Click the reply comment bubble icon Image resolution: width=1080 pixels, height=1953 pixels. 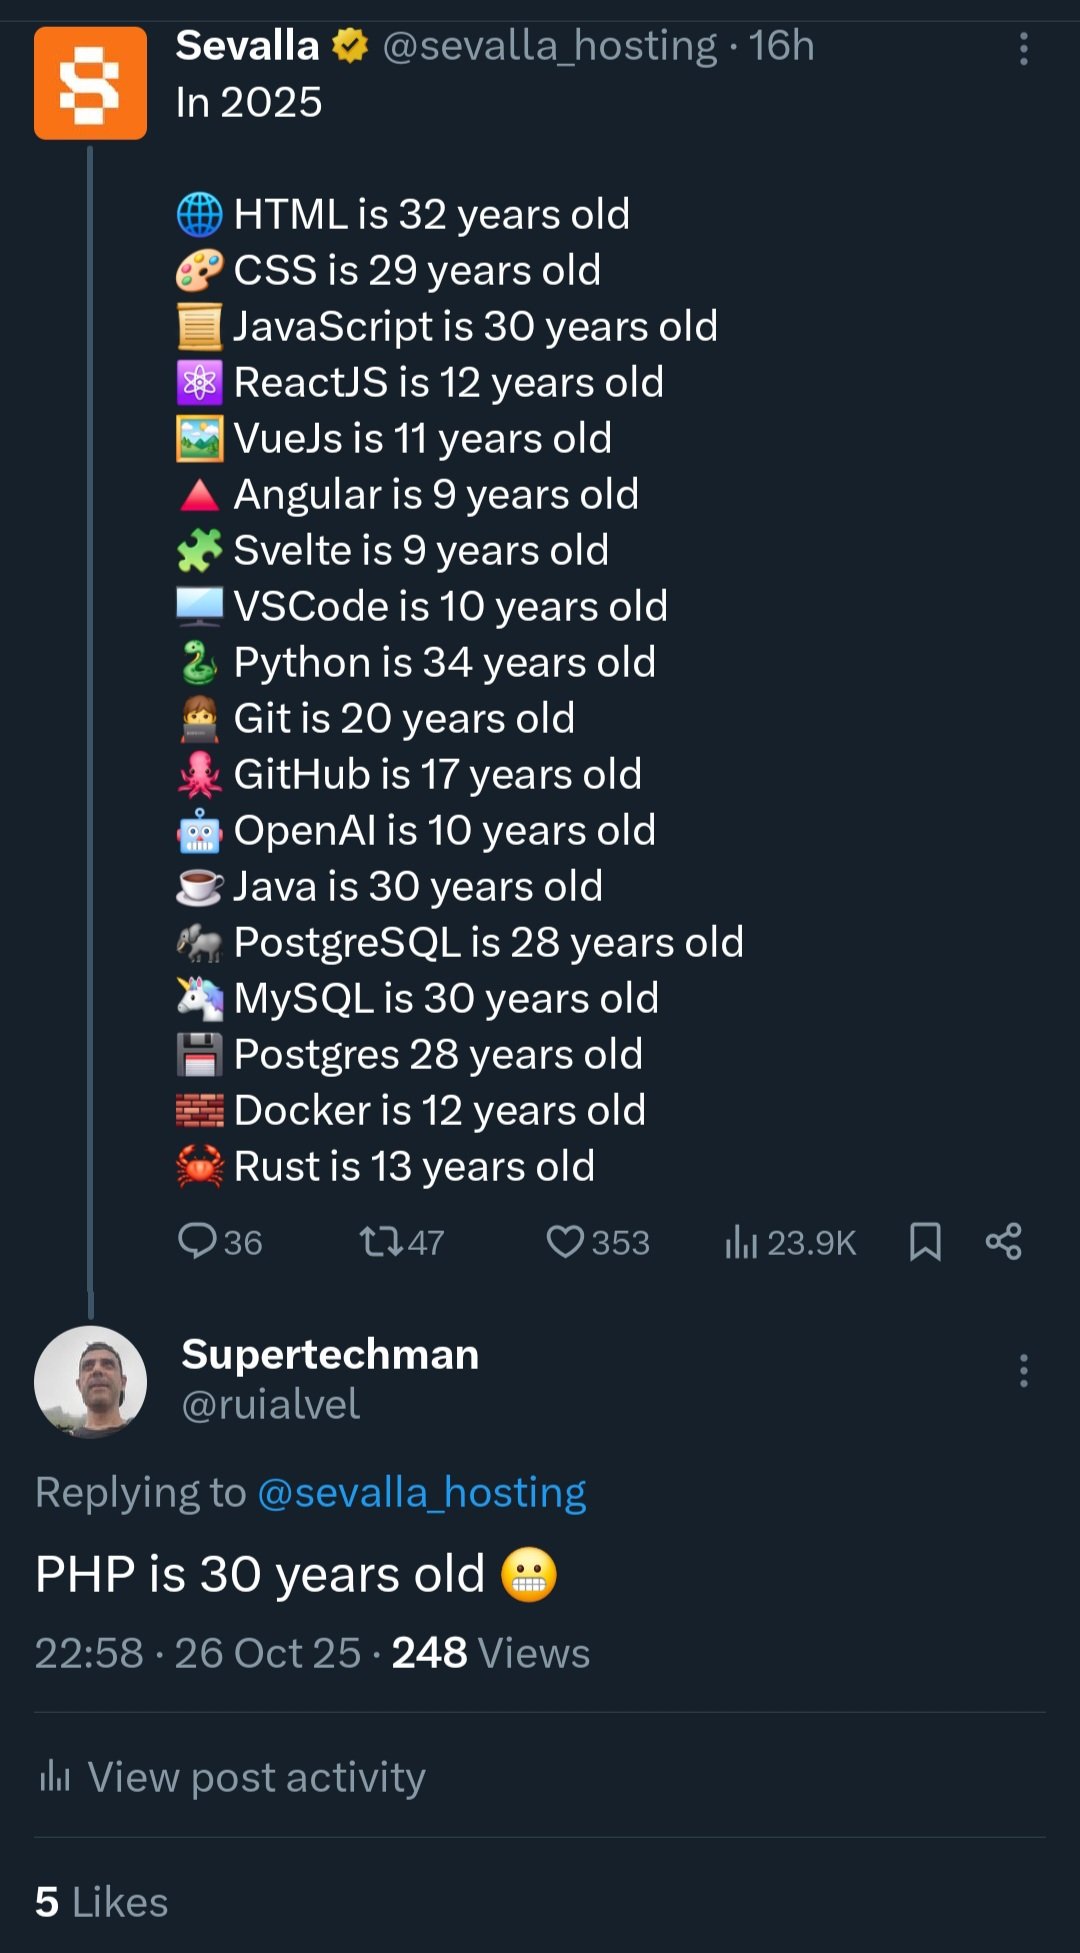click(x=197, y=1241)
